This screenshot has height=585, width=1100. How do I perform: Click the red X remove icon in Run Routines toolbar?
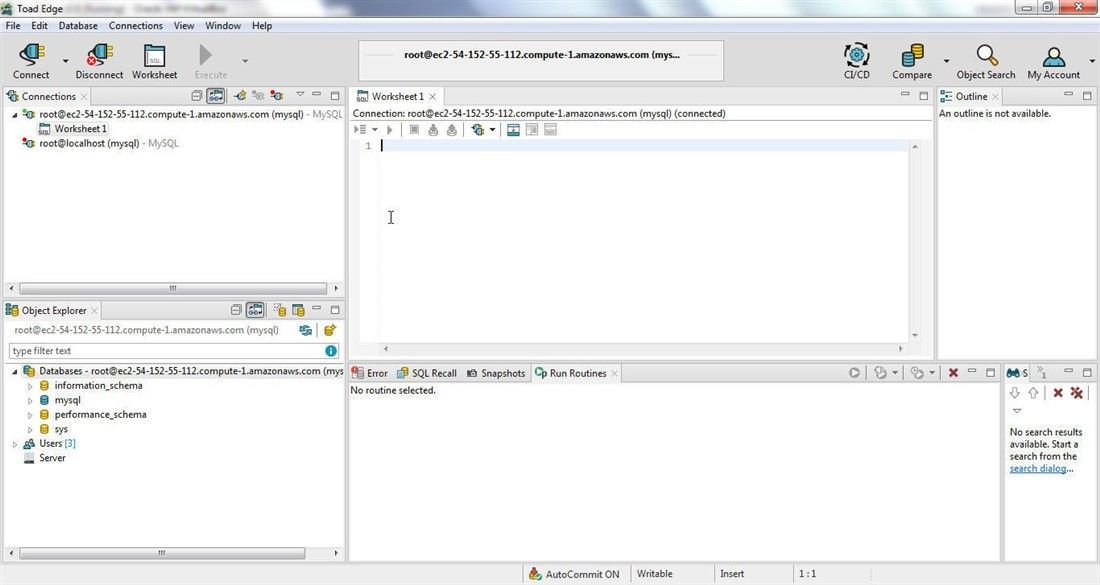click(953, 372)
